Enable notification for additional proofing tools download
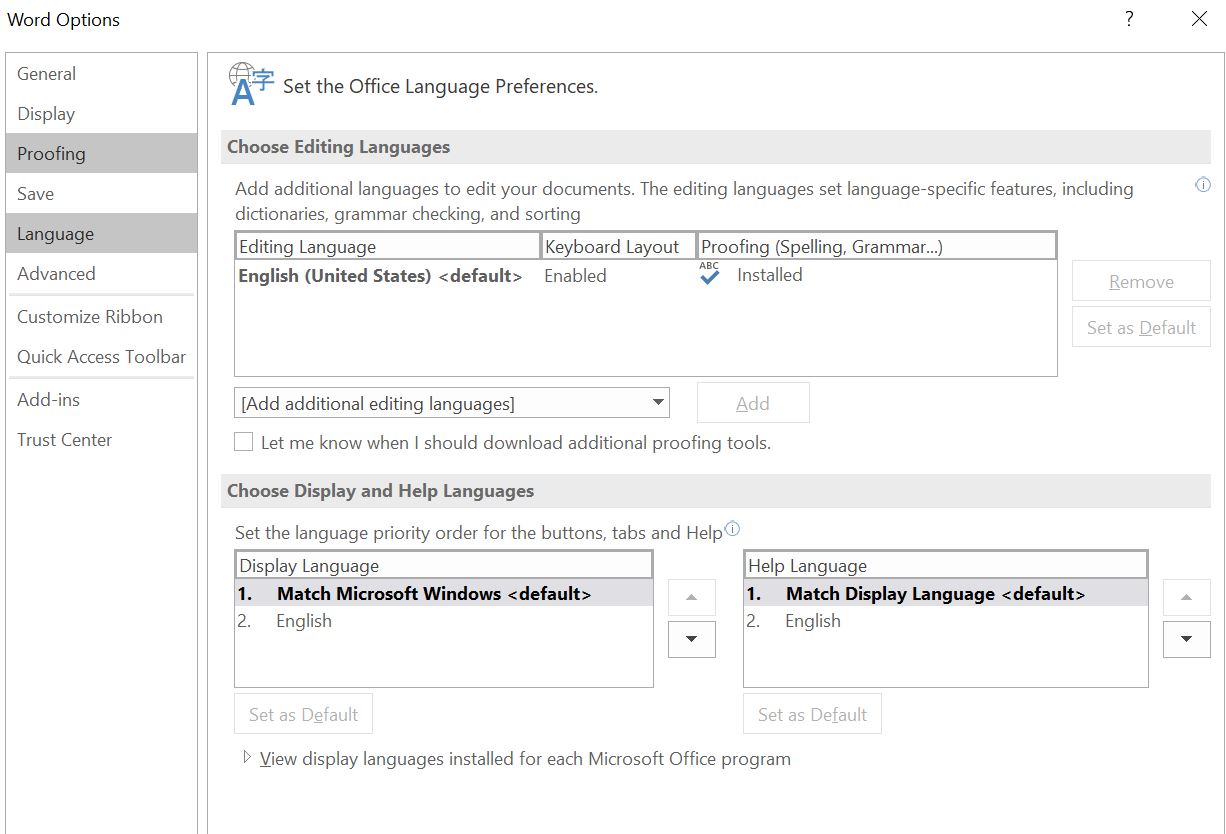Screen dimensions: 1226x834 (x=242, y=441)
